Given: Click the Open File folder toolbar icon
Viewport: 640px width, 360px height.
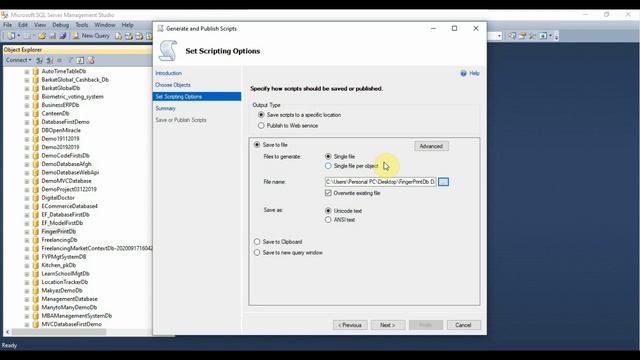Looking at the screenshot, I should (x=42, y=36).
